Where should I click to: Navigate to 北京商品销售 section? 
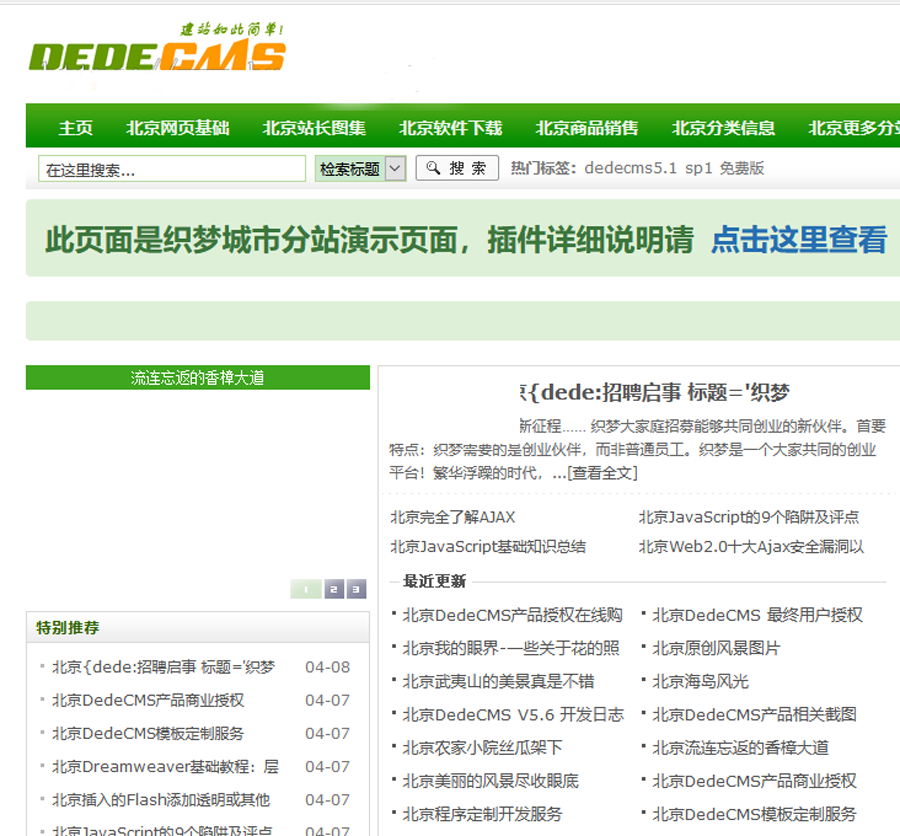586,128
